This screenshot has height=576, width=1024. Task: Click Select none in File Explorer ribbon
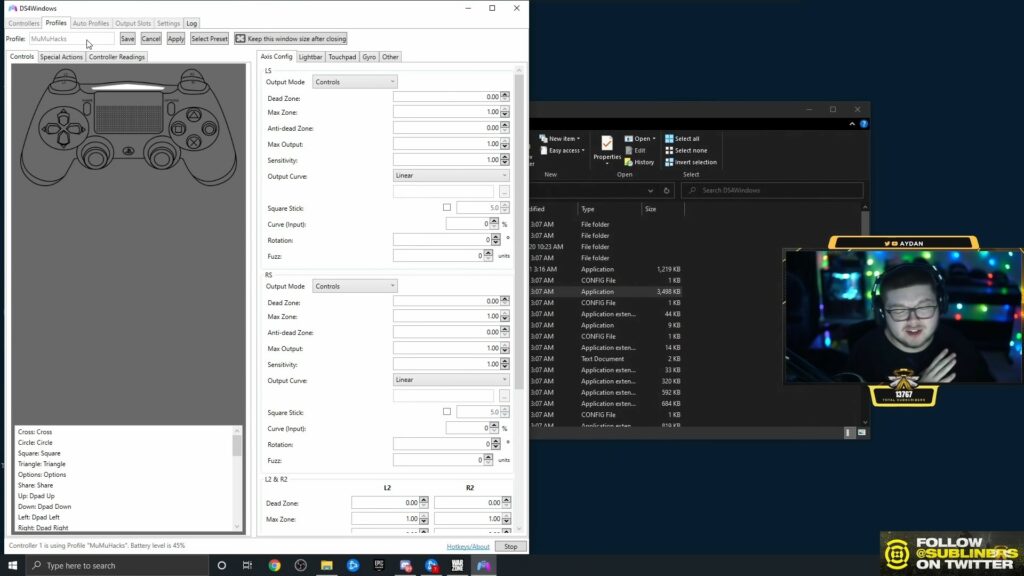(686, 150)
